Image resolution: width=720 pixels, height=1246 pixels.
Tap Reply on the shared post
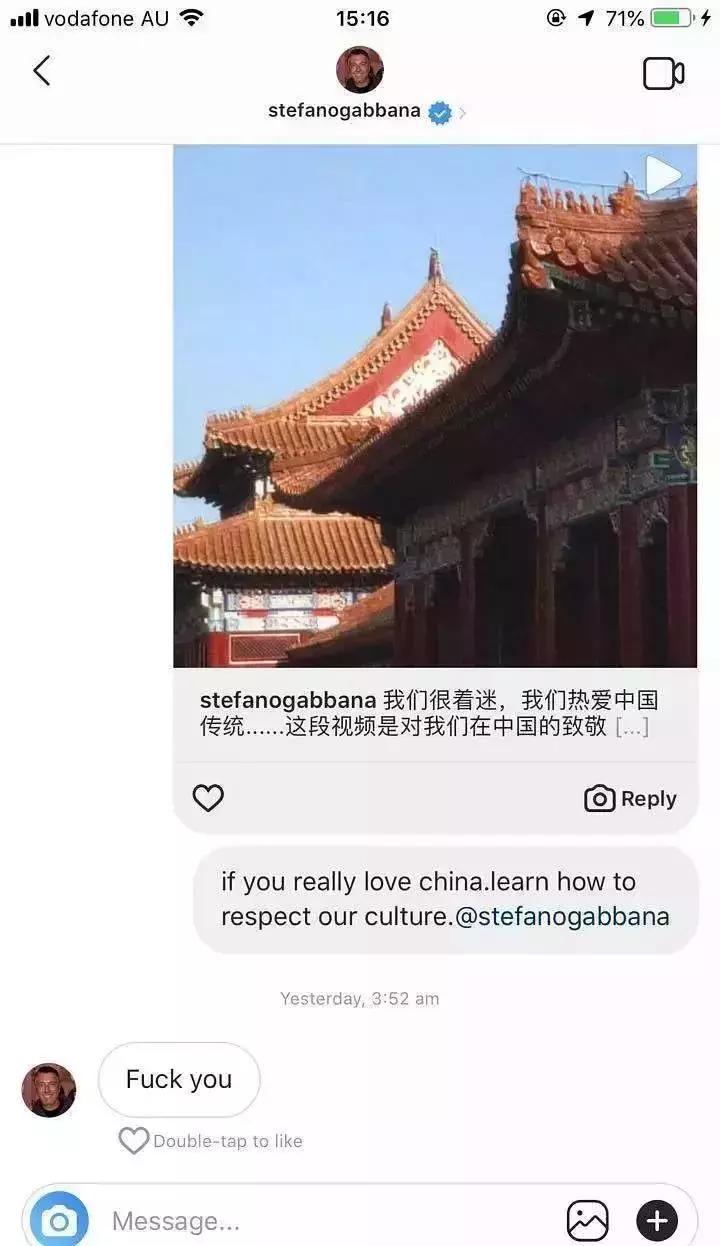pyautogui.click(x=630, y=799)
